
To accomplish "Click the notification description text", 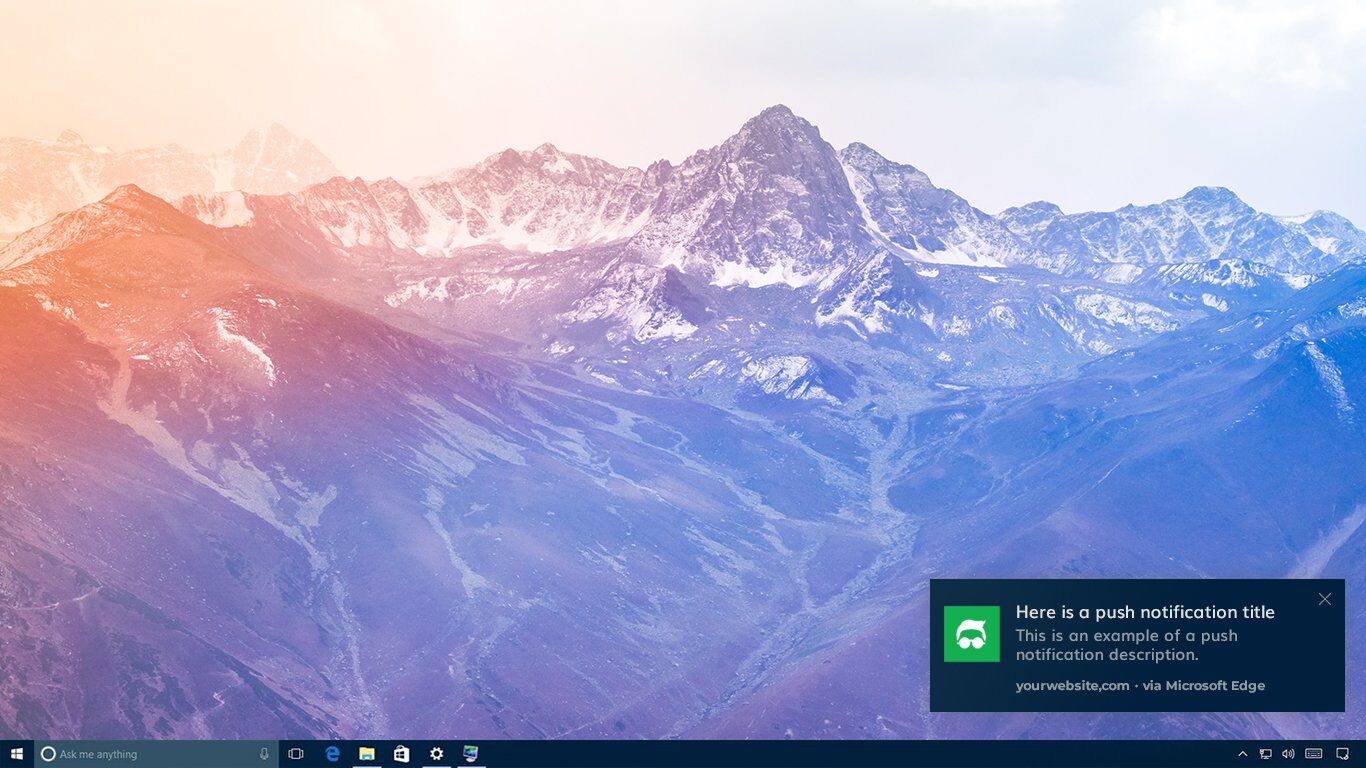I will coord(1126,645).
